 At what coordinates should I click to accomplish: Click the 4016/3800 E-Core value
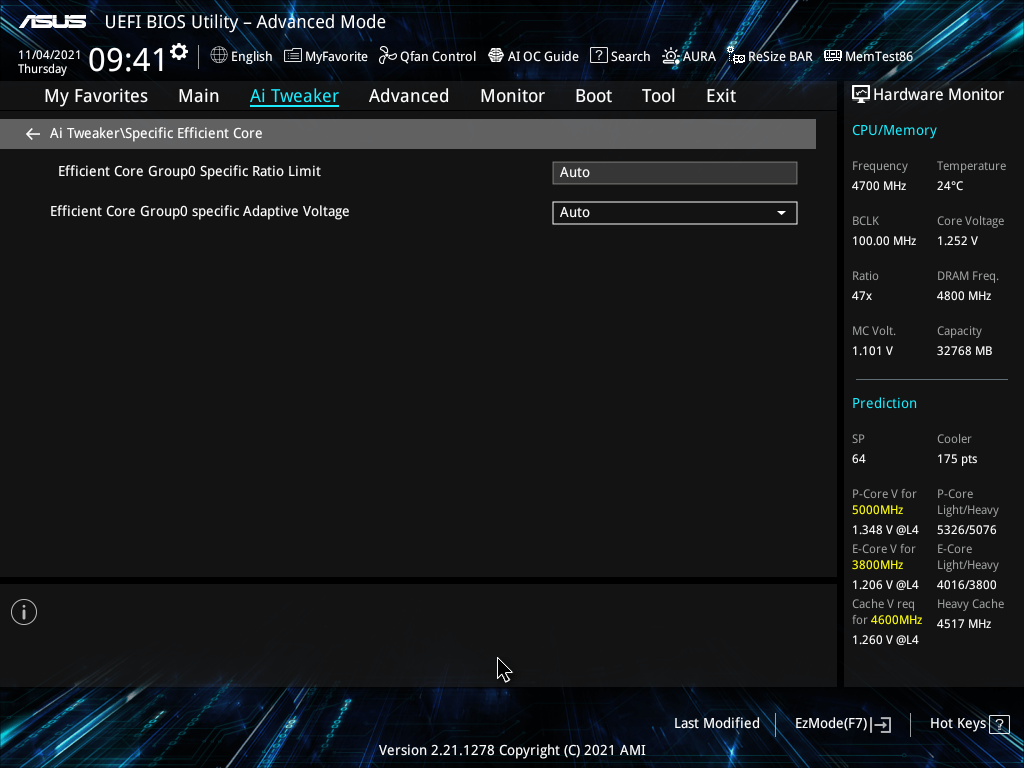tap(967, 585)
